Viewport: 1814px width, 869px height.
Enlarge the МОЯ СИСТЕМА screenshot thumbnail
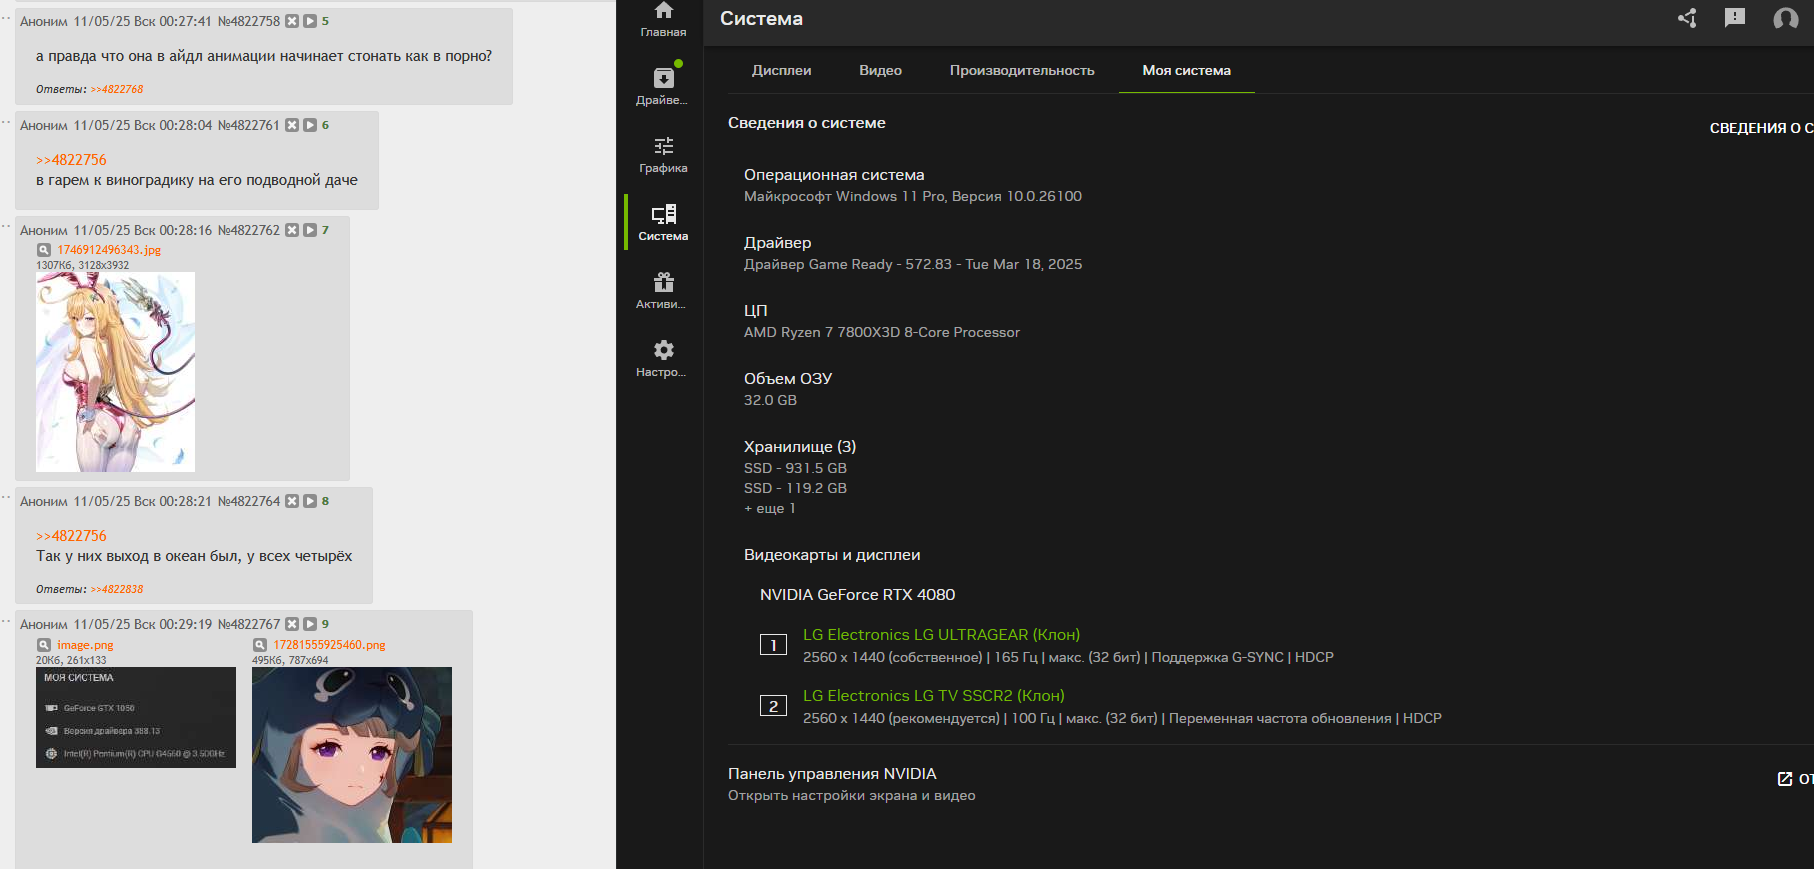136,717
